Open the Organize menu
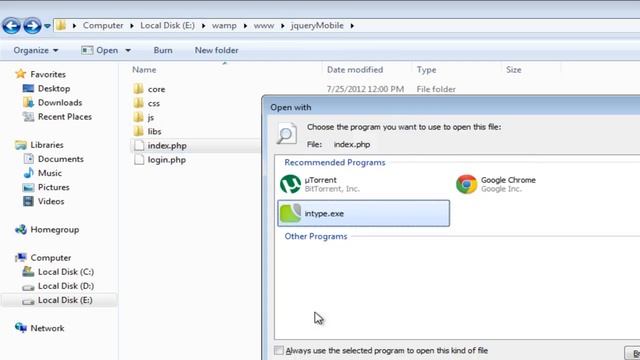The height and width of the screenshot is (360, 640). (36, 50)
